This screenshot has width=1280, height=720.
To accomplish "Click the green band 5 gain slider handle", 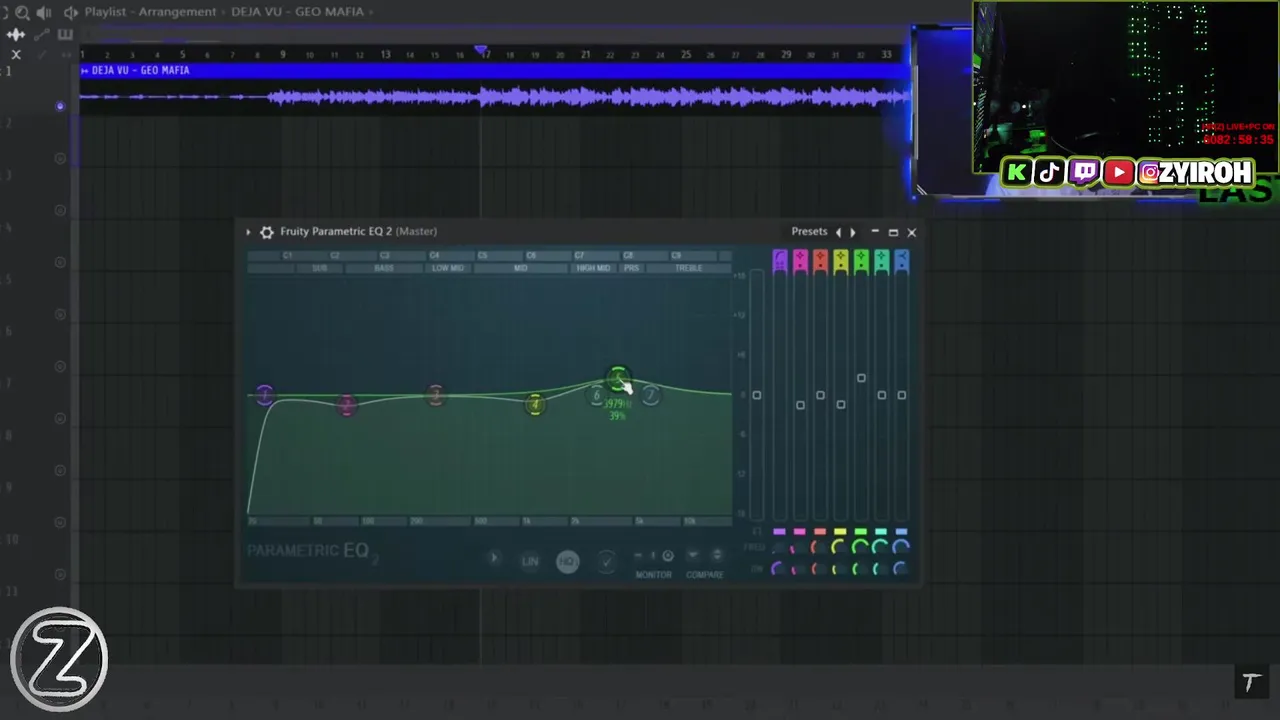I will pyautogui.click(x=861, y=378).
